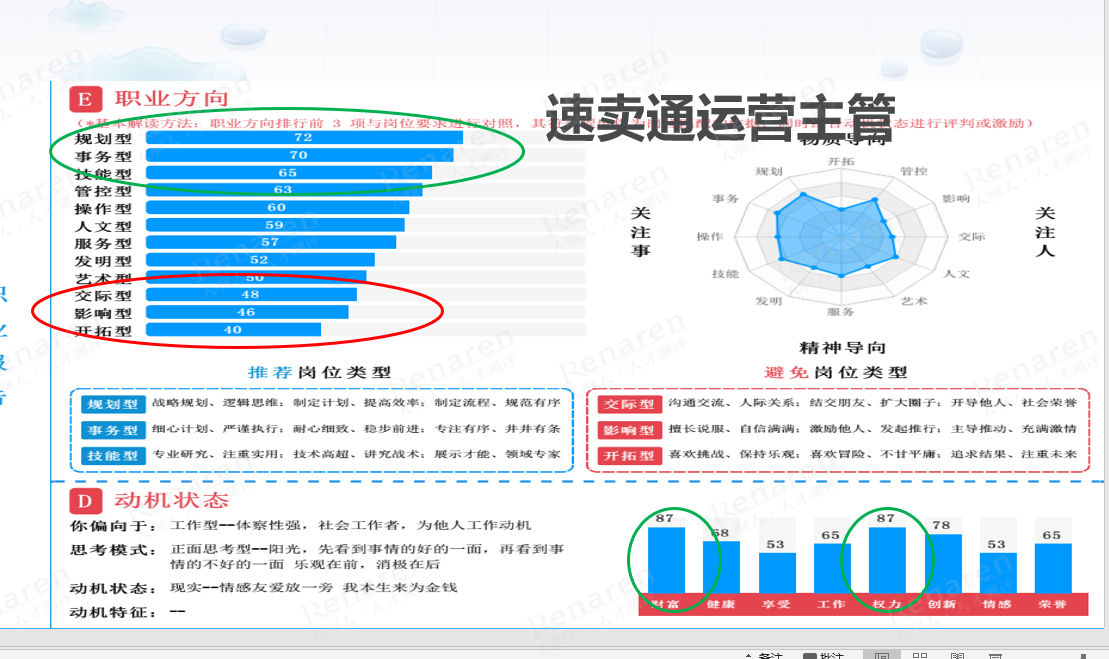Click the 发明 label on radar chart
Screen dimensions: 1109x659
769,301
